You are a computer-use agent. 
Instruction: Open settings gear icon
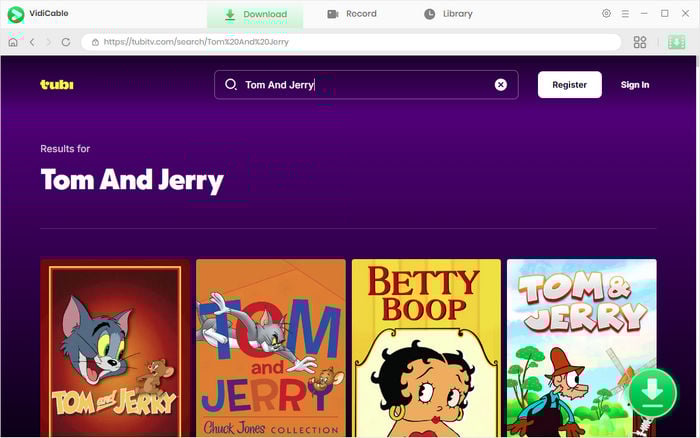(606, 13)
